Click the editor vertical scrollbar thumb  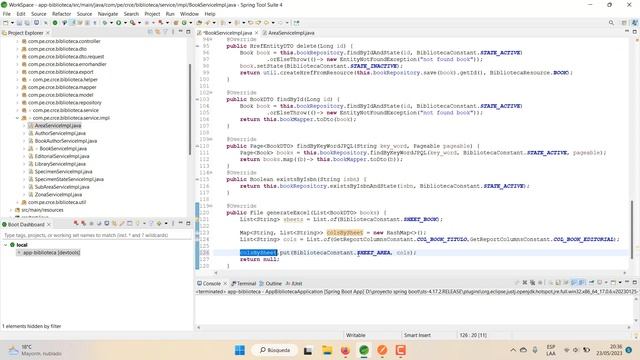(632, 229)
